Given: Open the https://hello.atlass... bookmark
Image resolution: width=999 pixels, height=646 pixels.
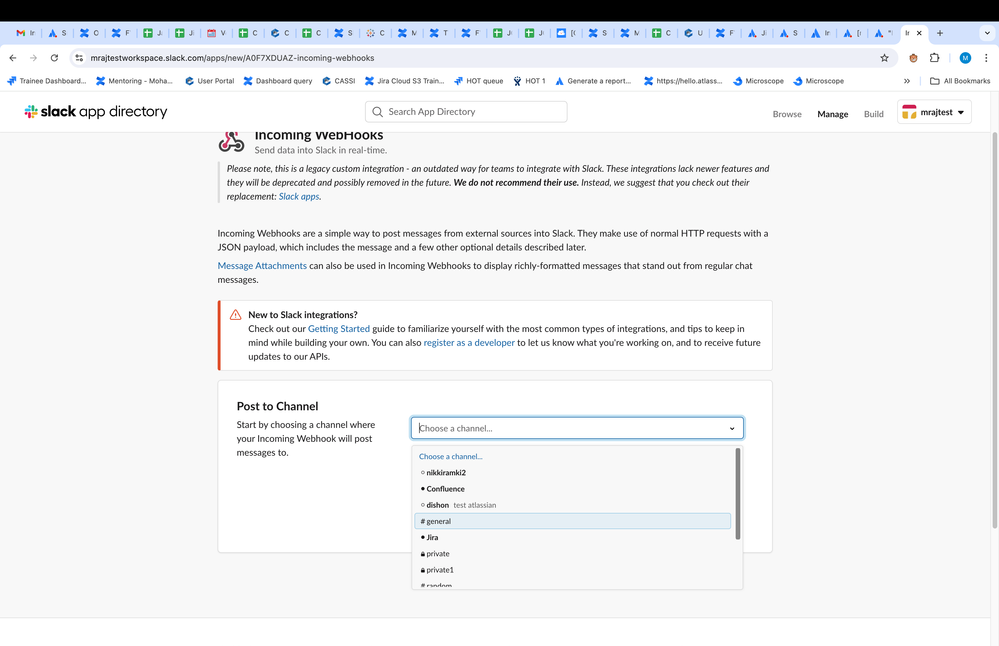Looking at the screenshot, I should point(683,81).
